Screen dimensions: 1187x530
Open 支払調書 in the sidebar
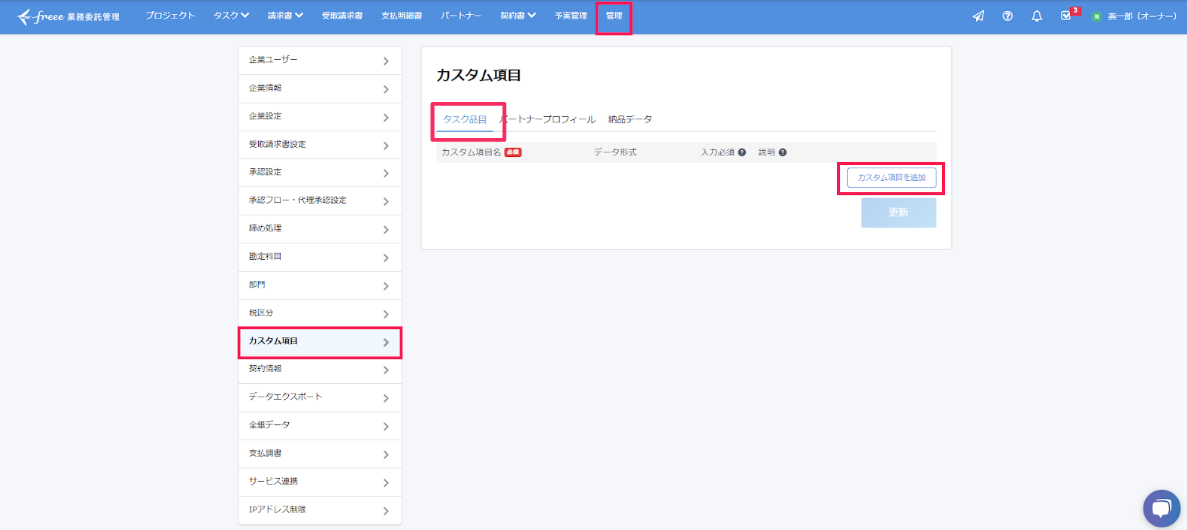click(x=319, y=454)
